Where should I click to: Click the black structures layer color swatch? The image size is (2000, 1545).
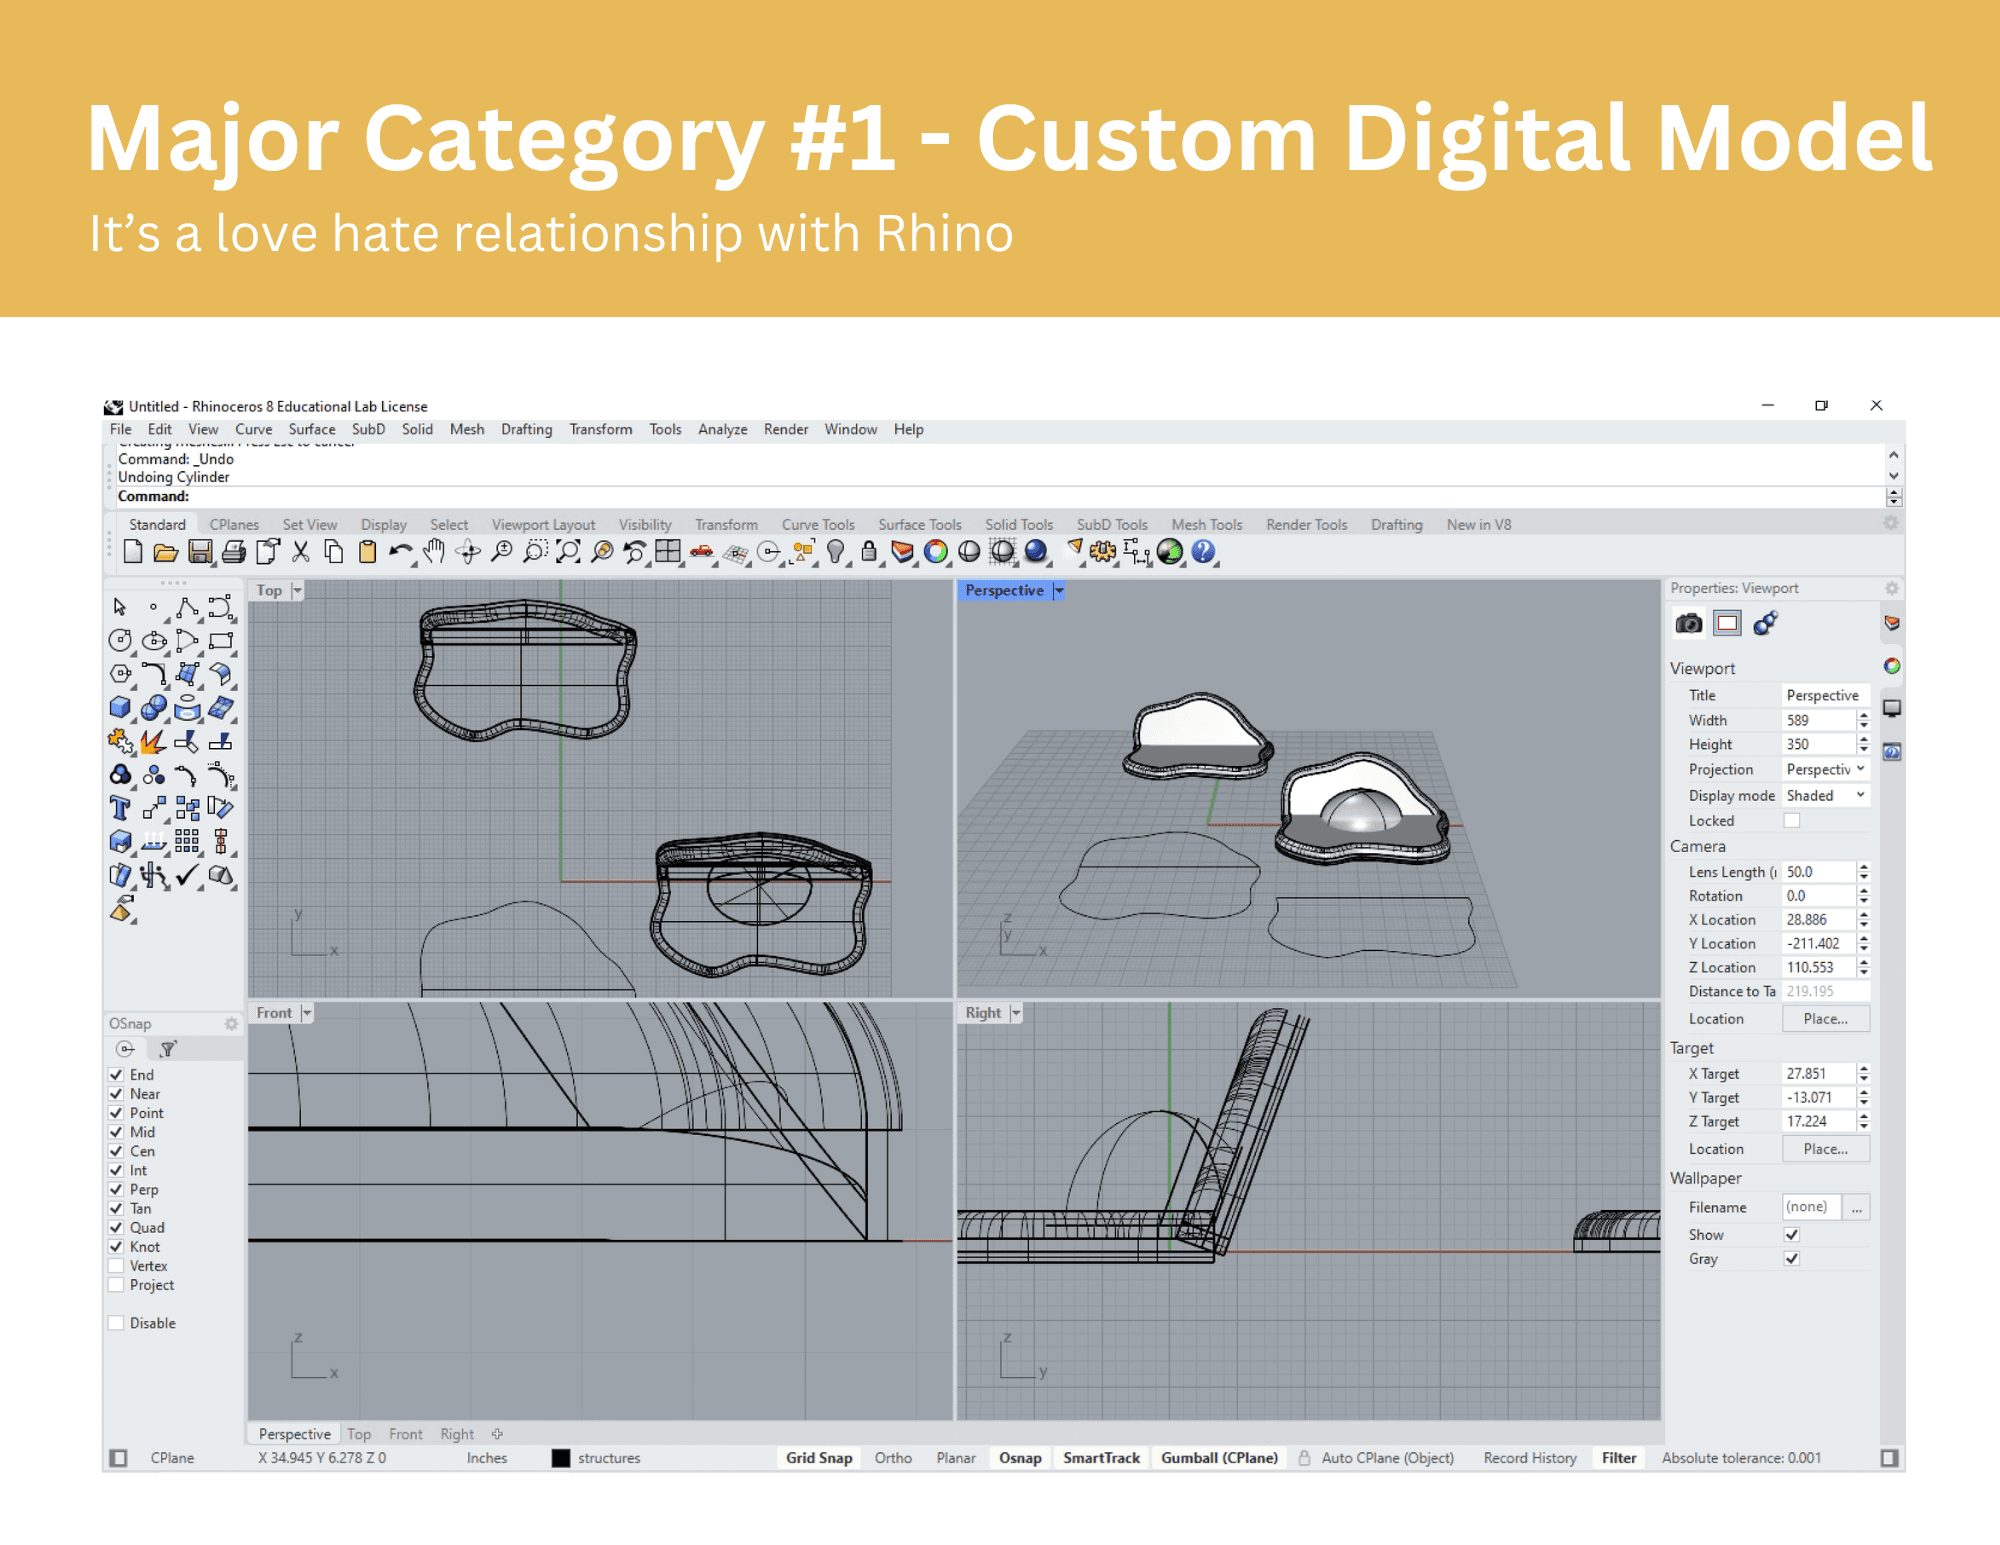(561, 1458)
